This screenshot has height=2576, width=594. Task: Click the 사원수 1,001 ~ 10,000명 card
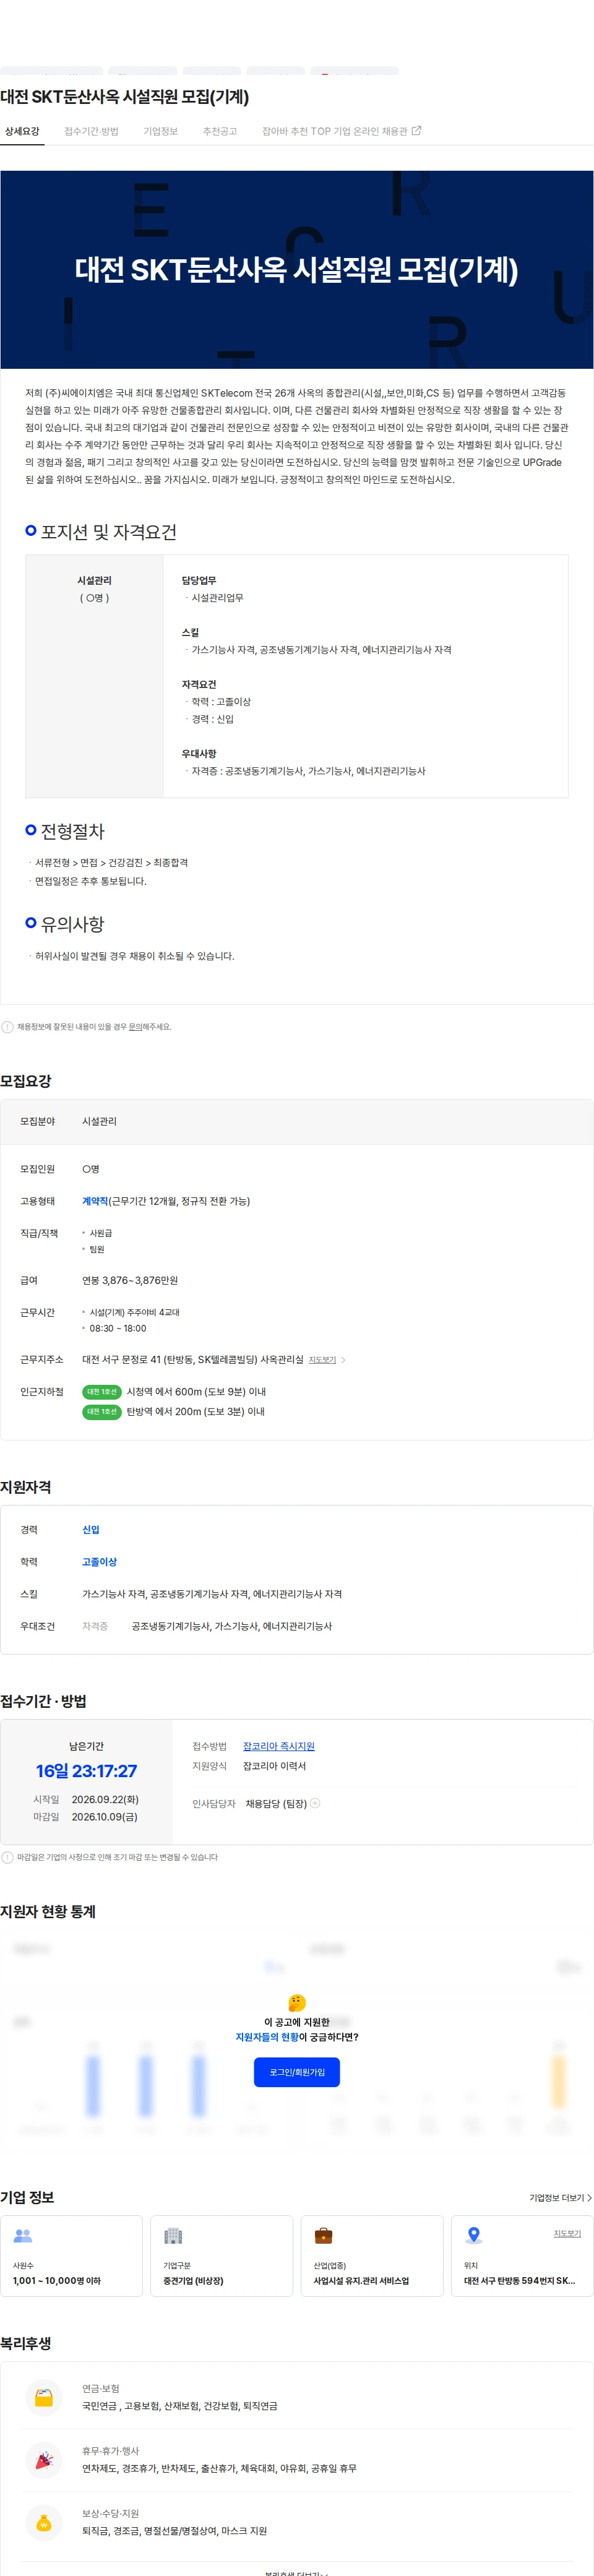coord(72,2256)
